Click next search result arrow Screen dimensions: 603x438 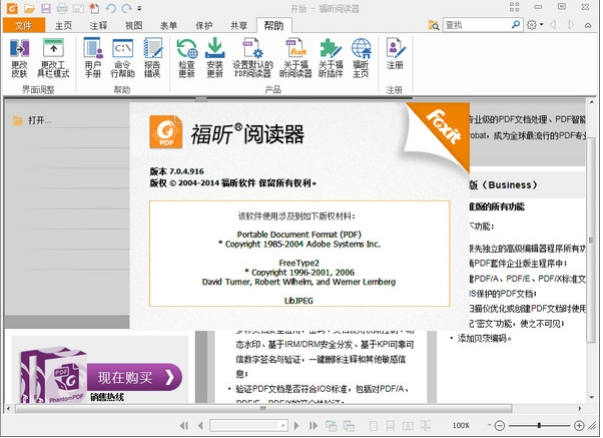571,25
